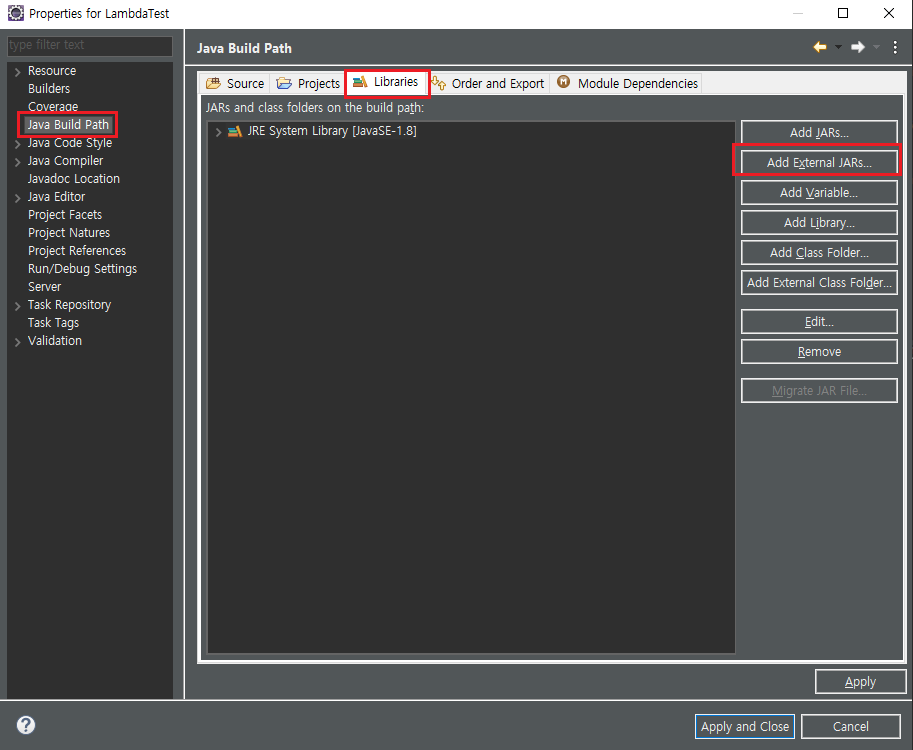Select Task Tags in the tree
The width and height of the screenshot is (913, 750).
tap(53, 323)
